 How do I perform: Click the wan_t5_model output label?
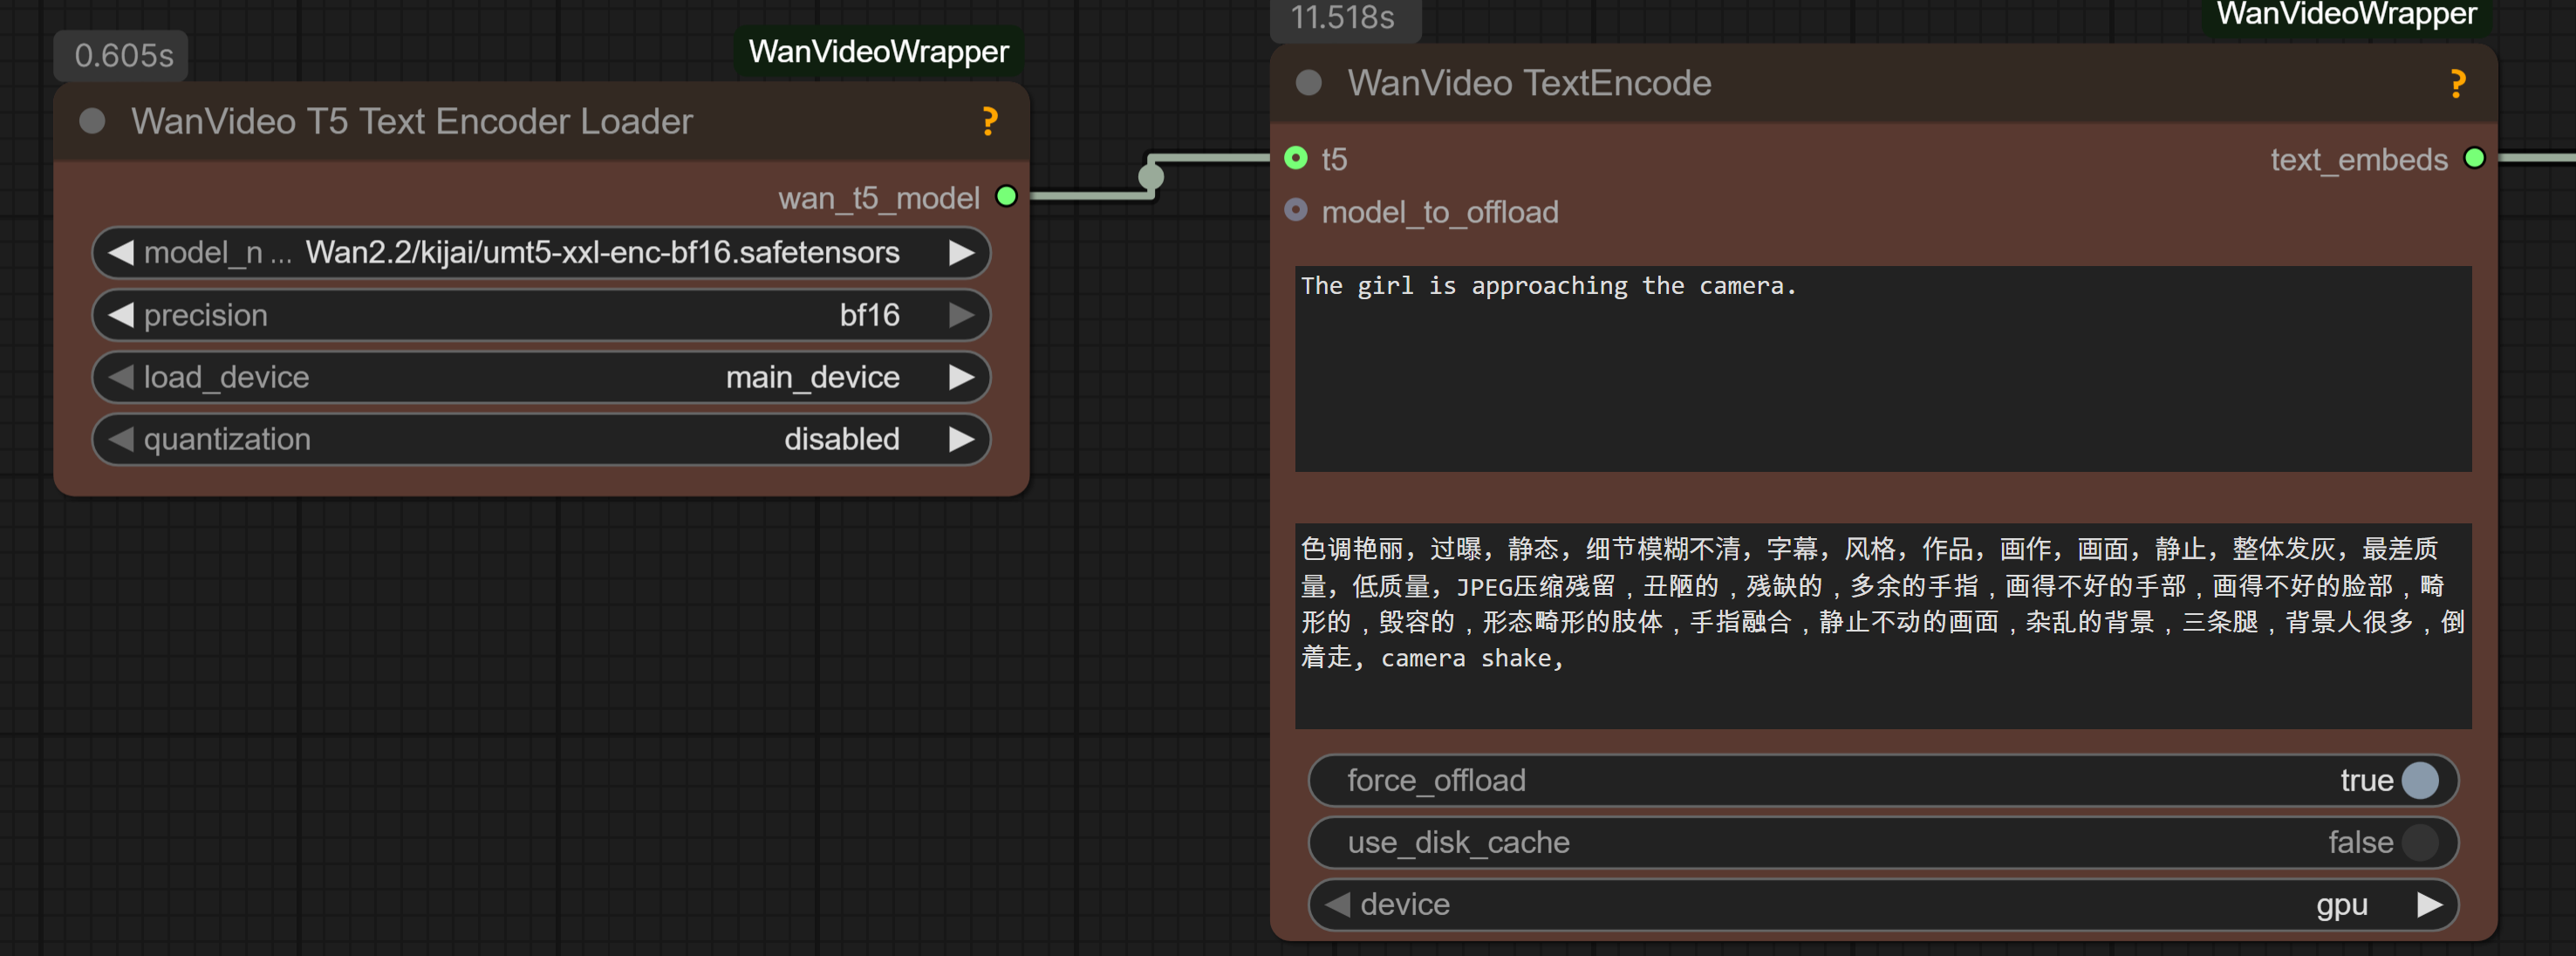[879, 197]
